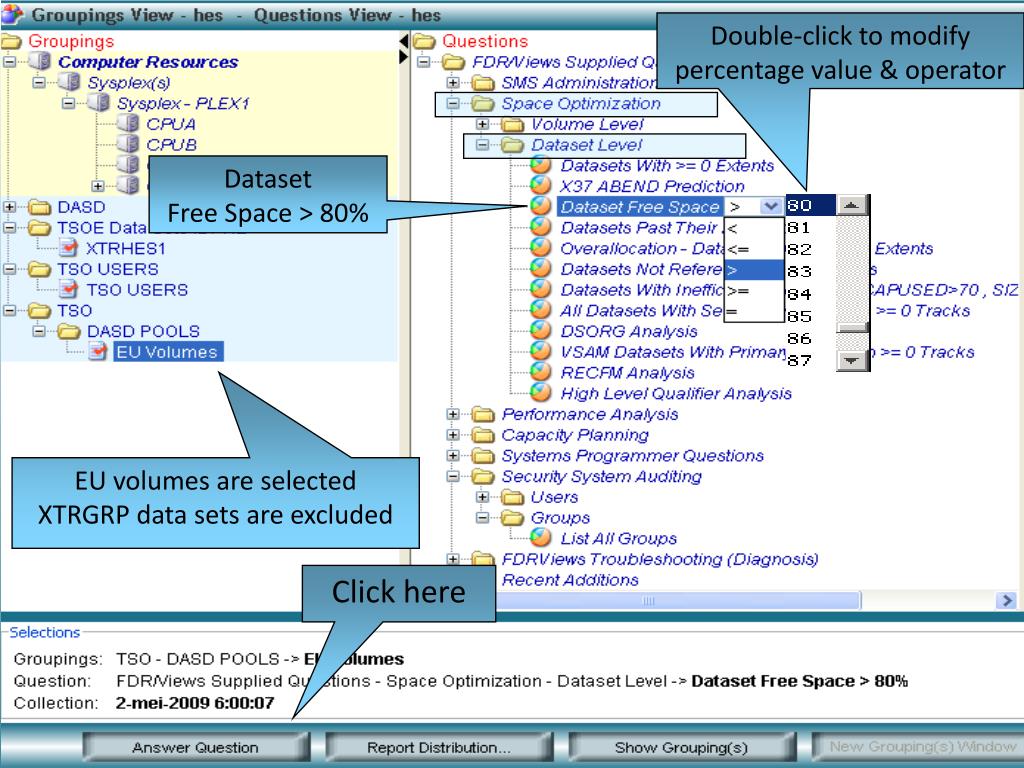Click the DASD POOLS folder icon

point(69,331)
